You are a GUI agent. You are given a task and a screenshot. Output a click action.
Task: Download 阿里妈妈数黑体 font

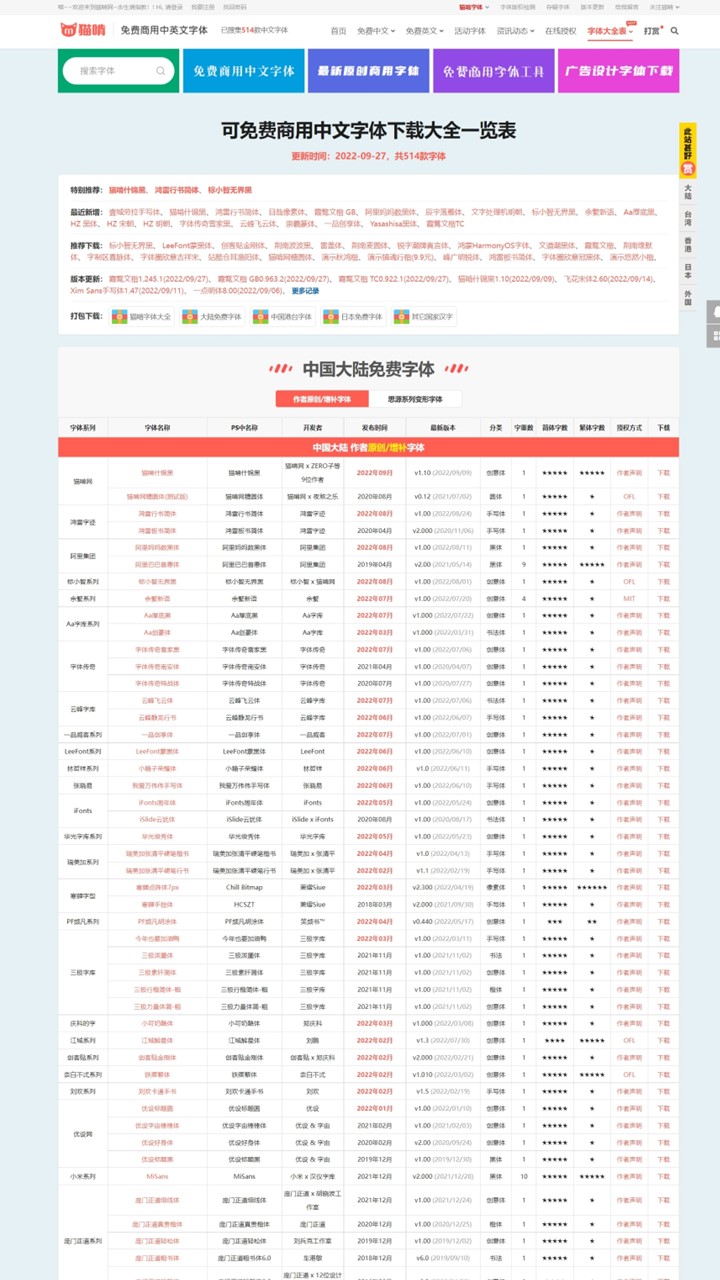click(663, 547)
